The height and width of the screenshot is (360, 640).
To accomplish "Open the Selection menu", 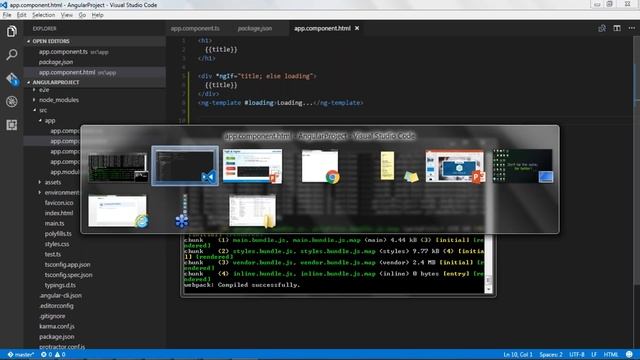I will click(43, 15).
